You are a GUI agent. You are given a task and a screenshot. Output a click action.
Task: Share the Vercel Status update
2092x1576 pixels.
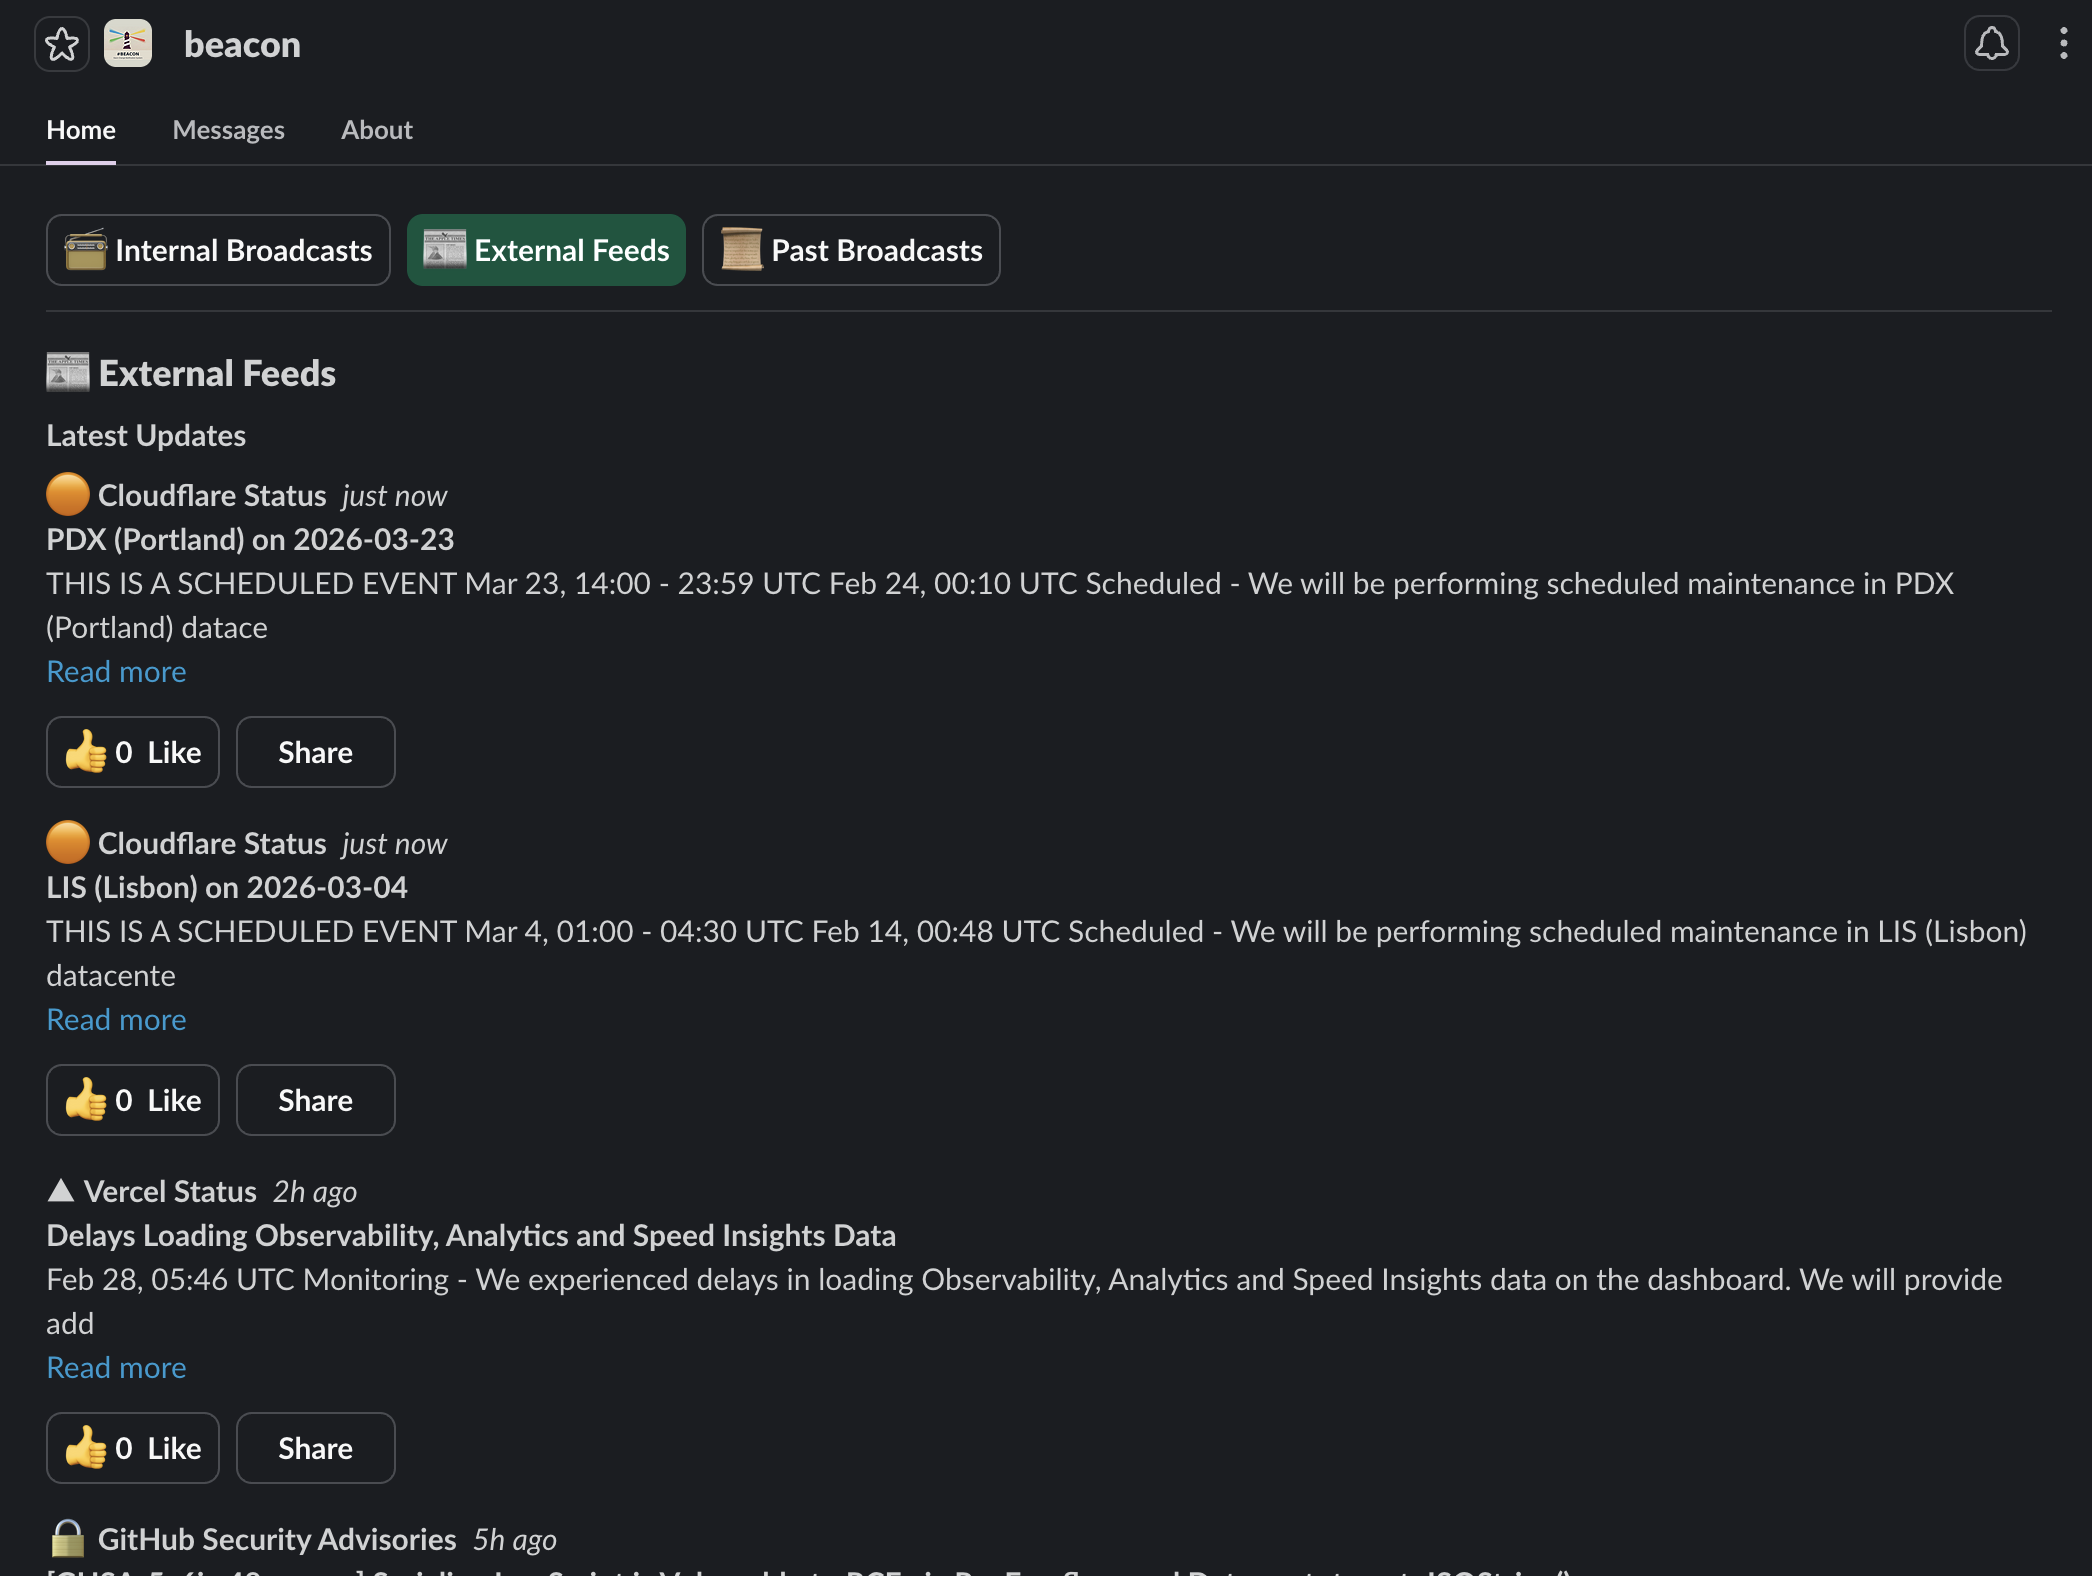(315, 1448)
